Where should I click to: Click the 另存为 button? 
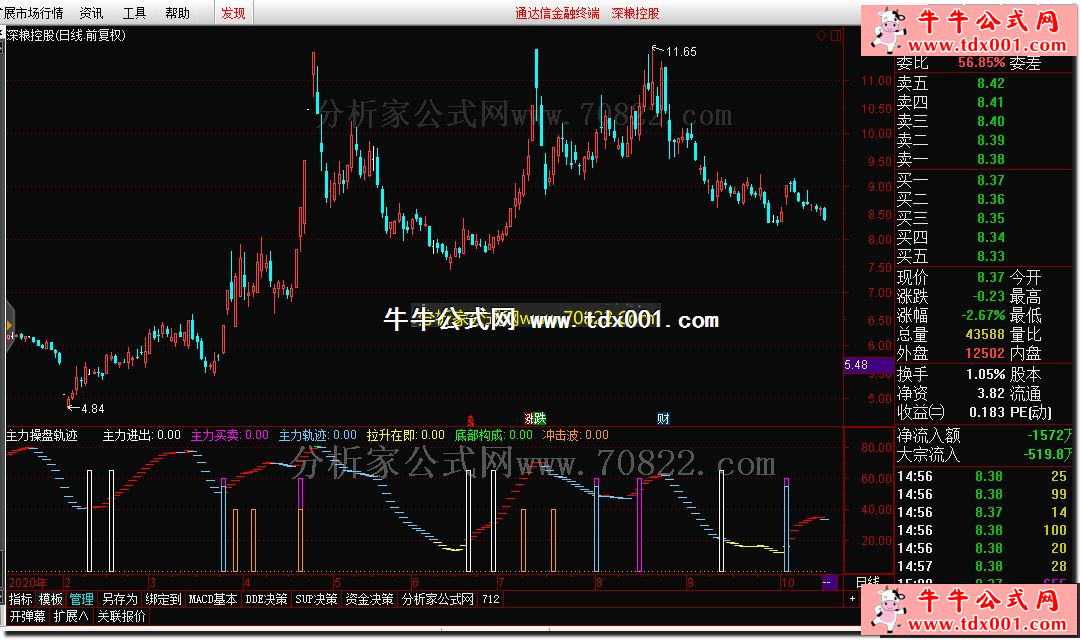click(119, 599)
